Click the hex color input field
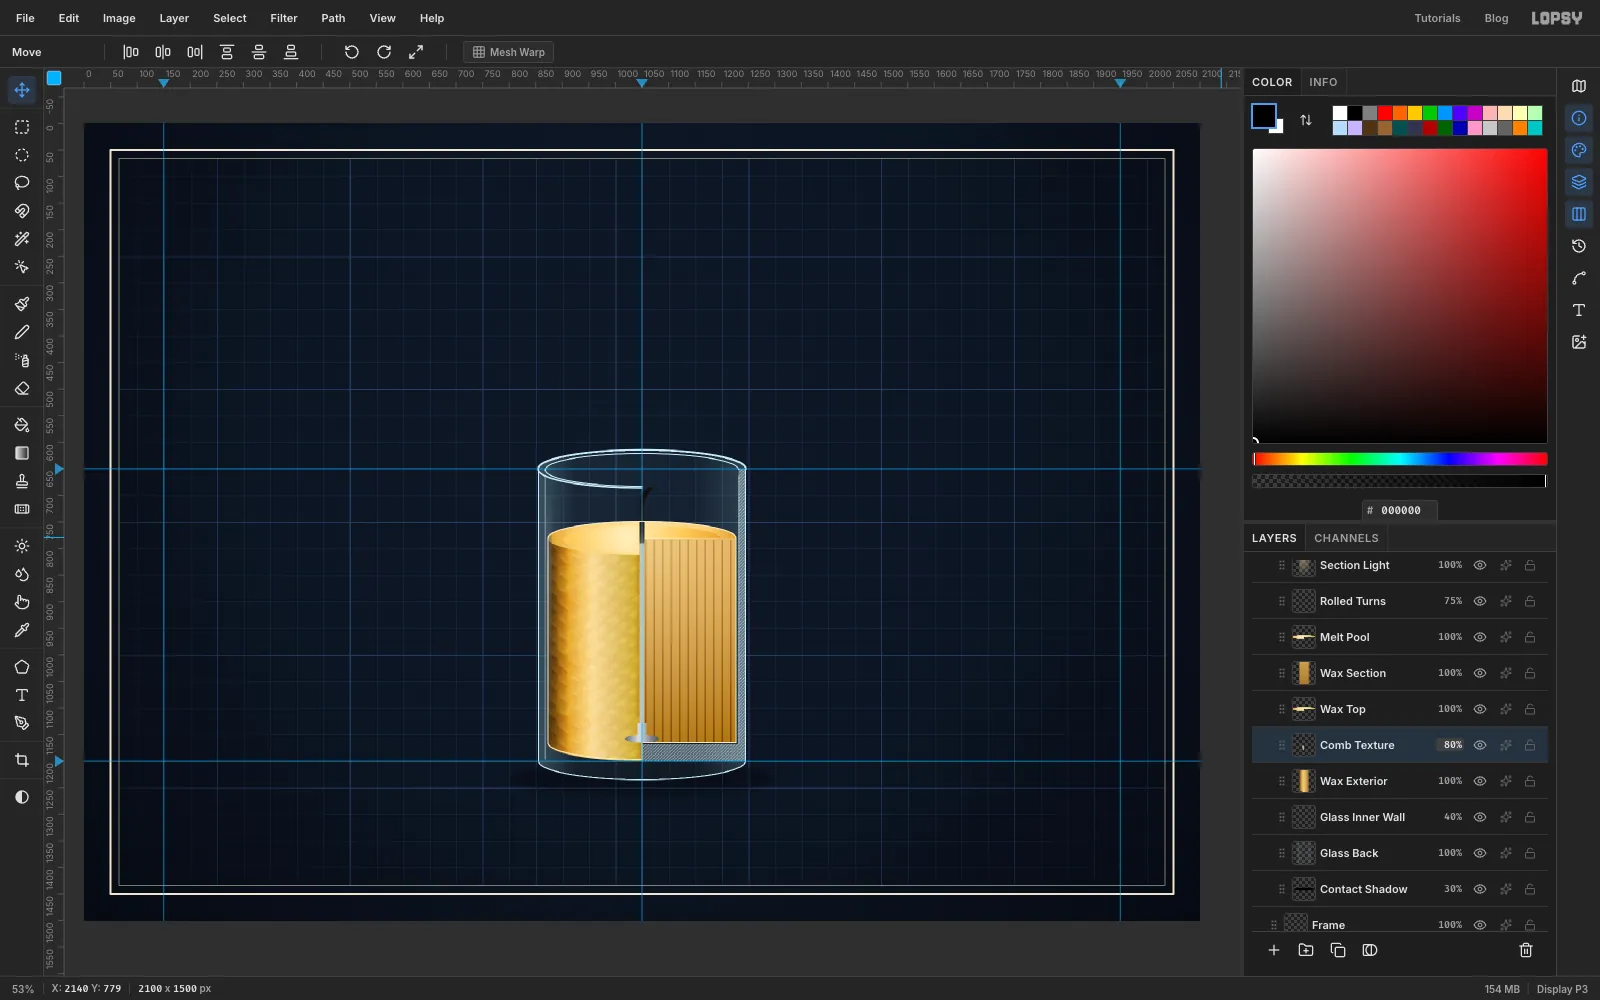Viewport: 1600px width, 1000px height. click(1400, 510)
